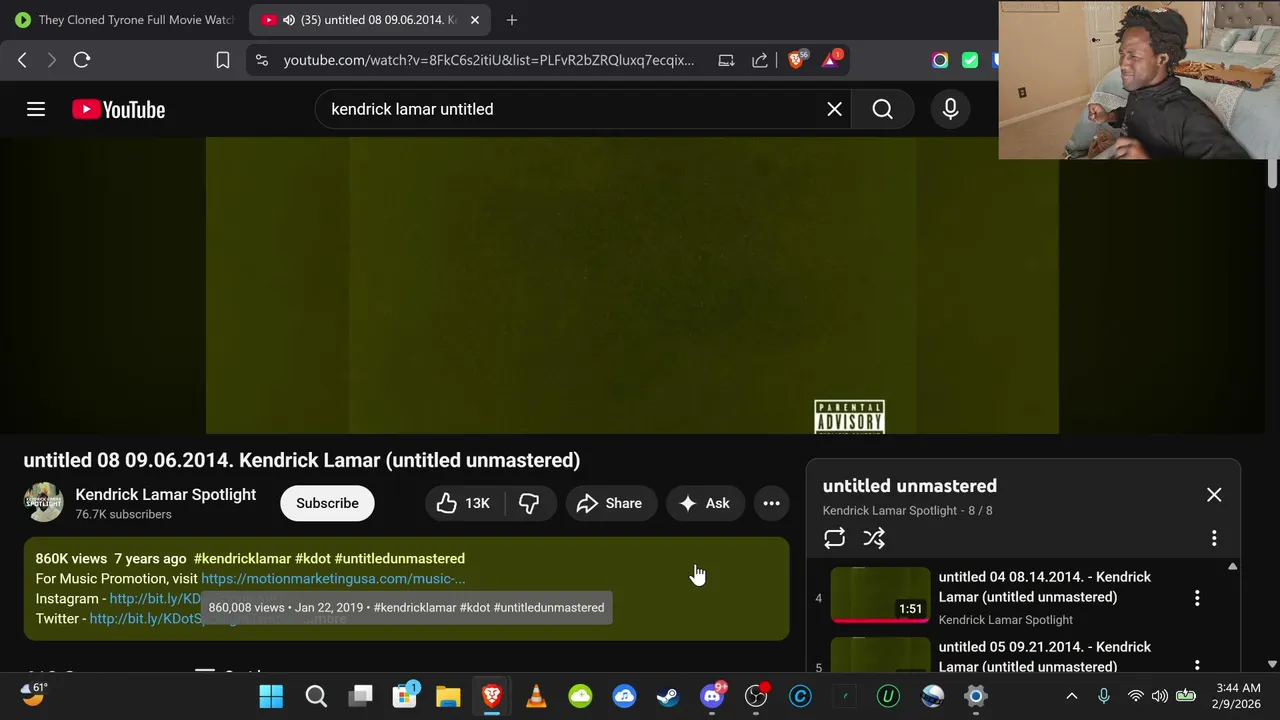Share the video
The width and height of the screenshot is (1280, 720).
610,503
